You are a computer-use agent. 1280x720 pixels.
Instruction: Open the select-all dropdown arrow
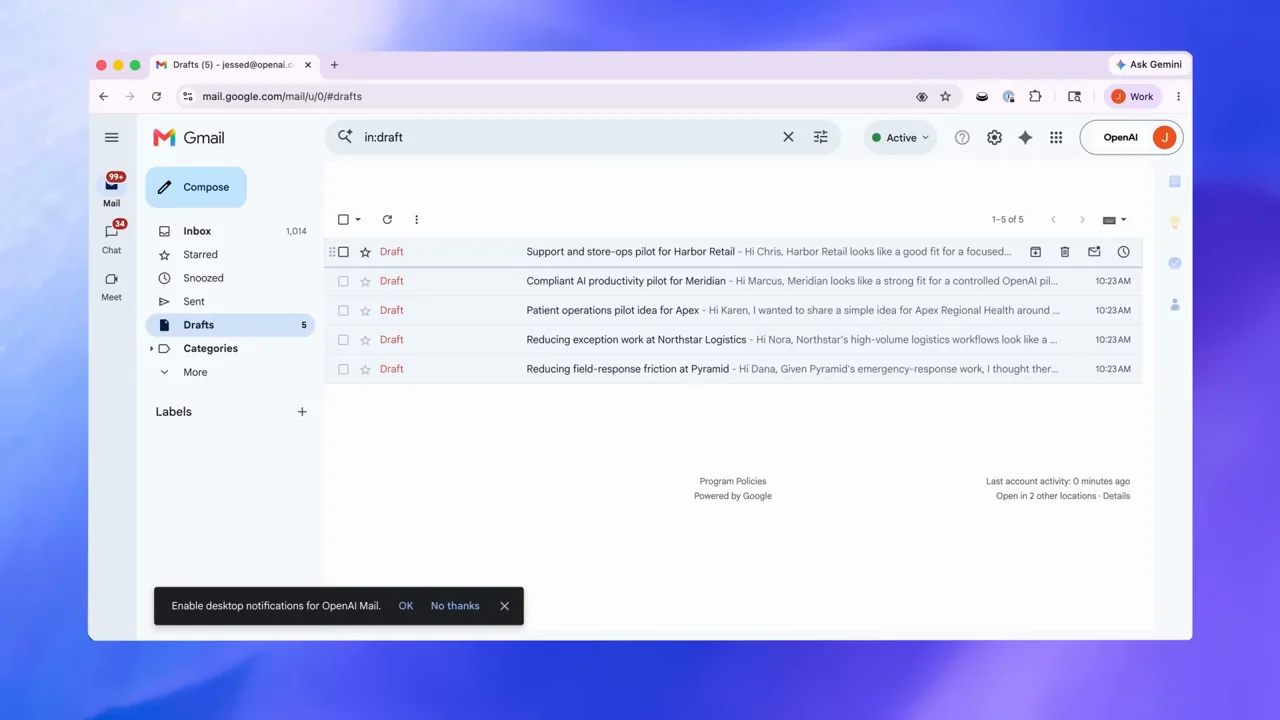tap(358, 220)
